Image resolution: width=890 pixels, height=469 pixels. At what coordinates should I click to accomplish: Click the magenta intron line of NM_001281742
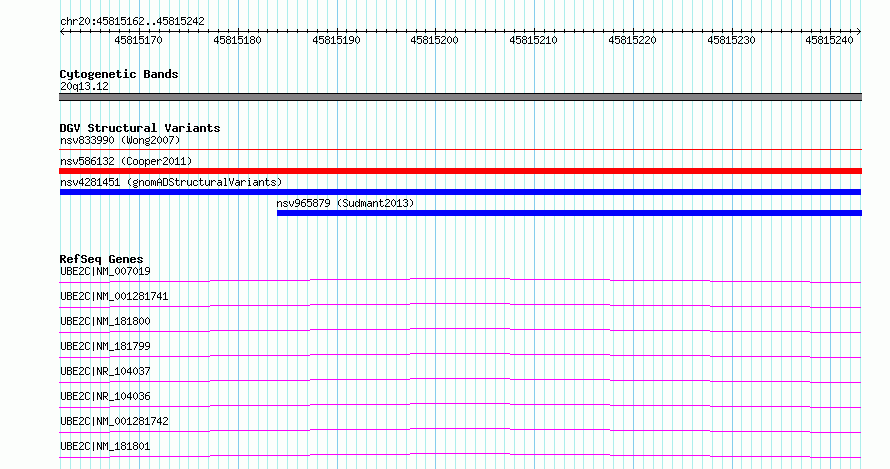(x=460, y=429)
